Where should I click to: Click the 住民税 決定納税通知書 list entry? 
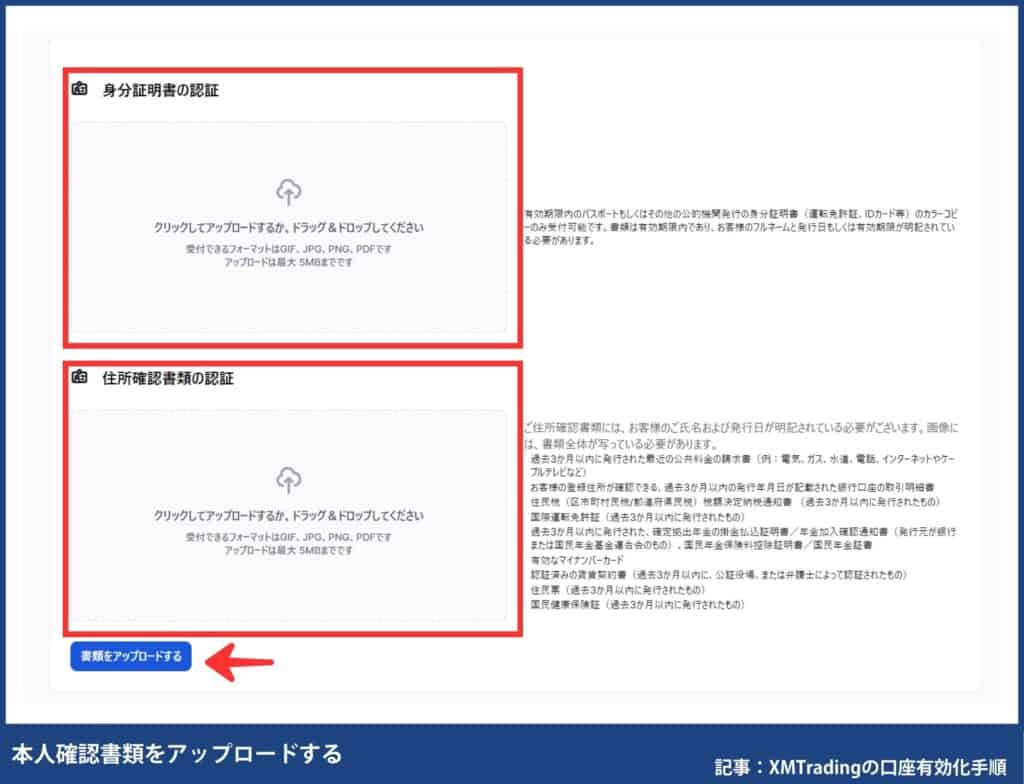735,502
